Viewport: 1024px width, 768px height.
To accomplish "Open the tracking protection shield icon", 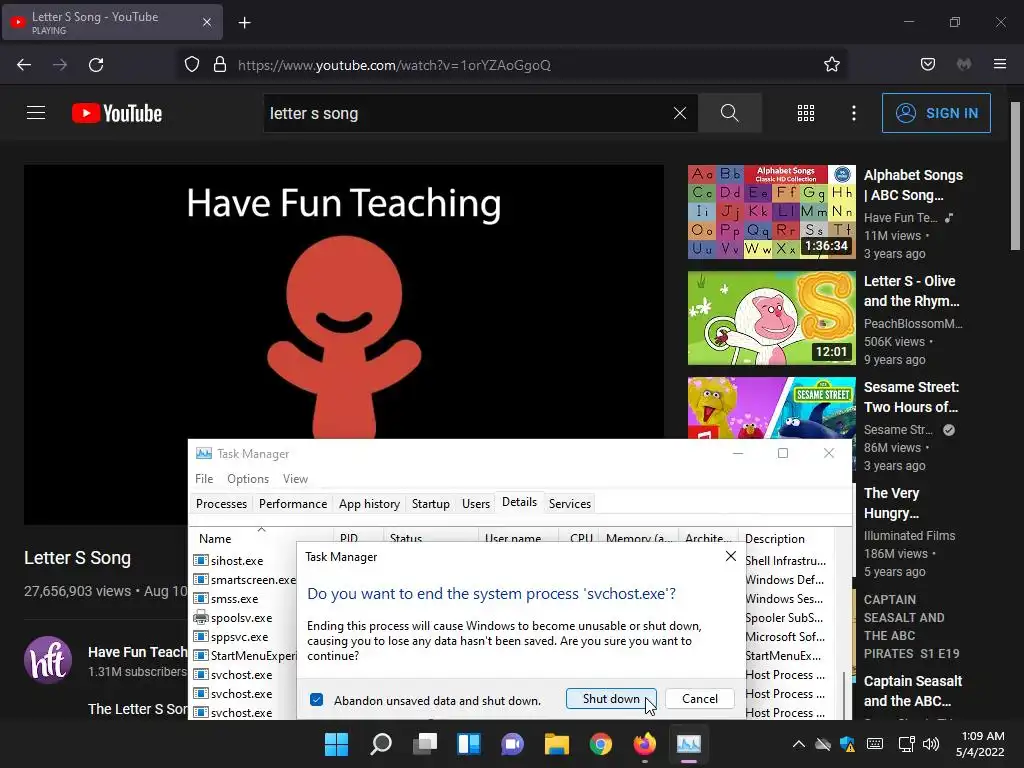I will (191, 65).
